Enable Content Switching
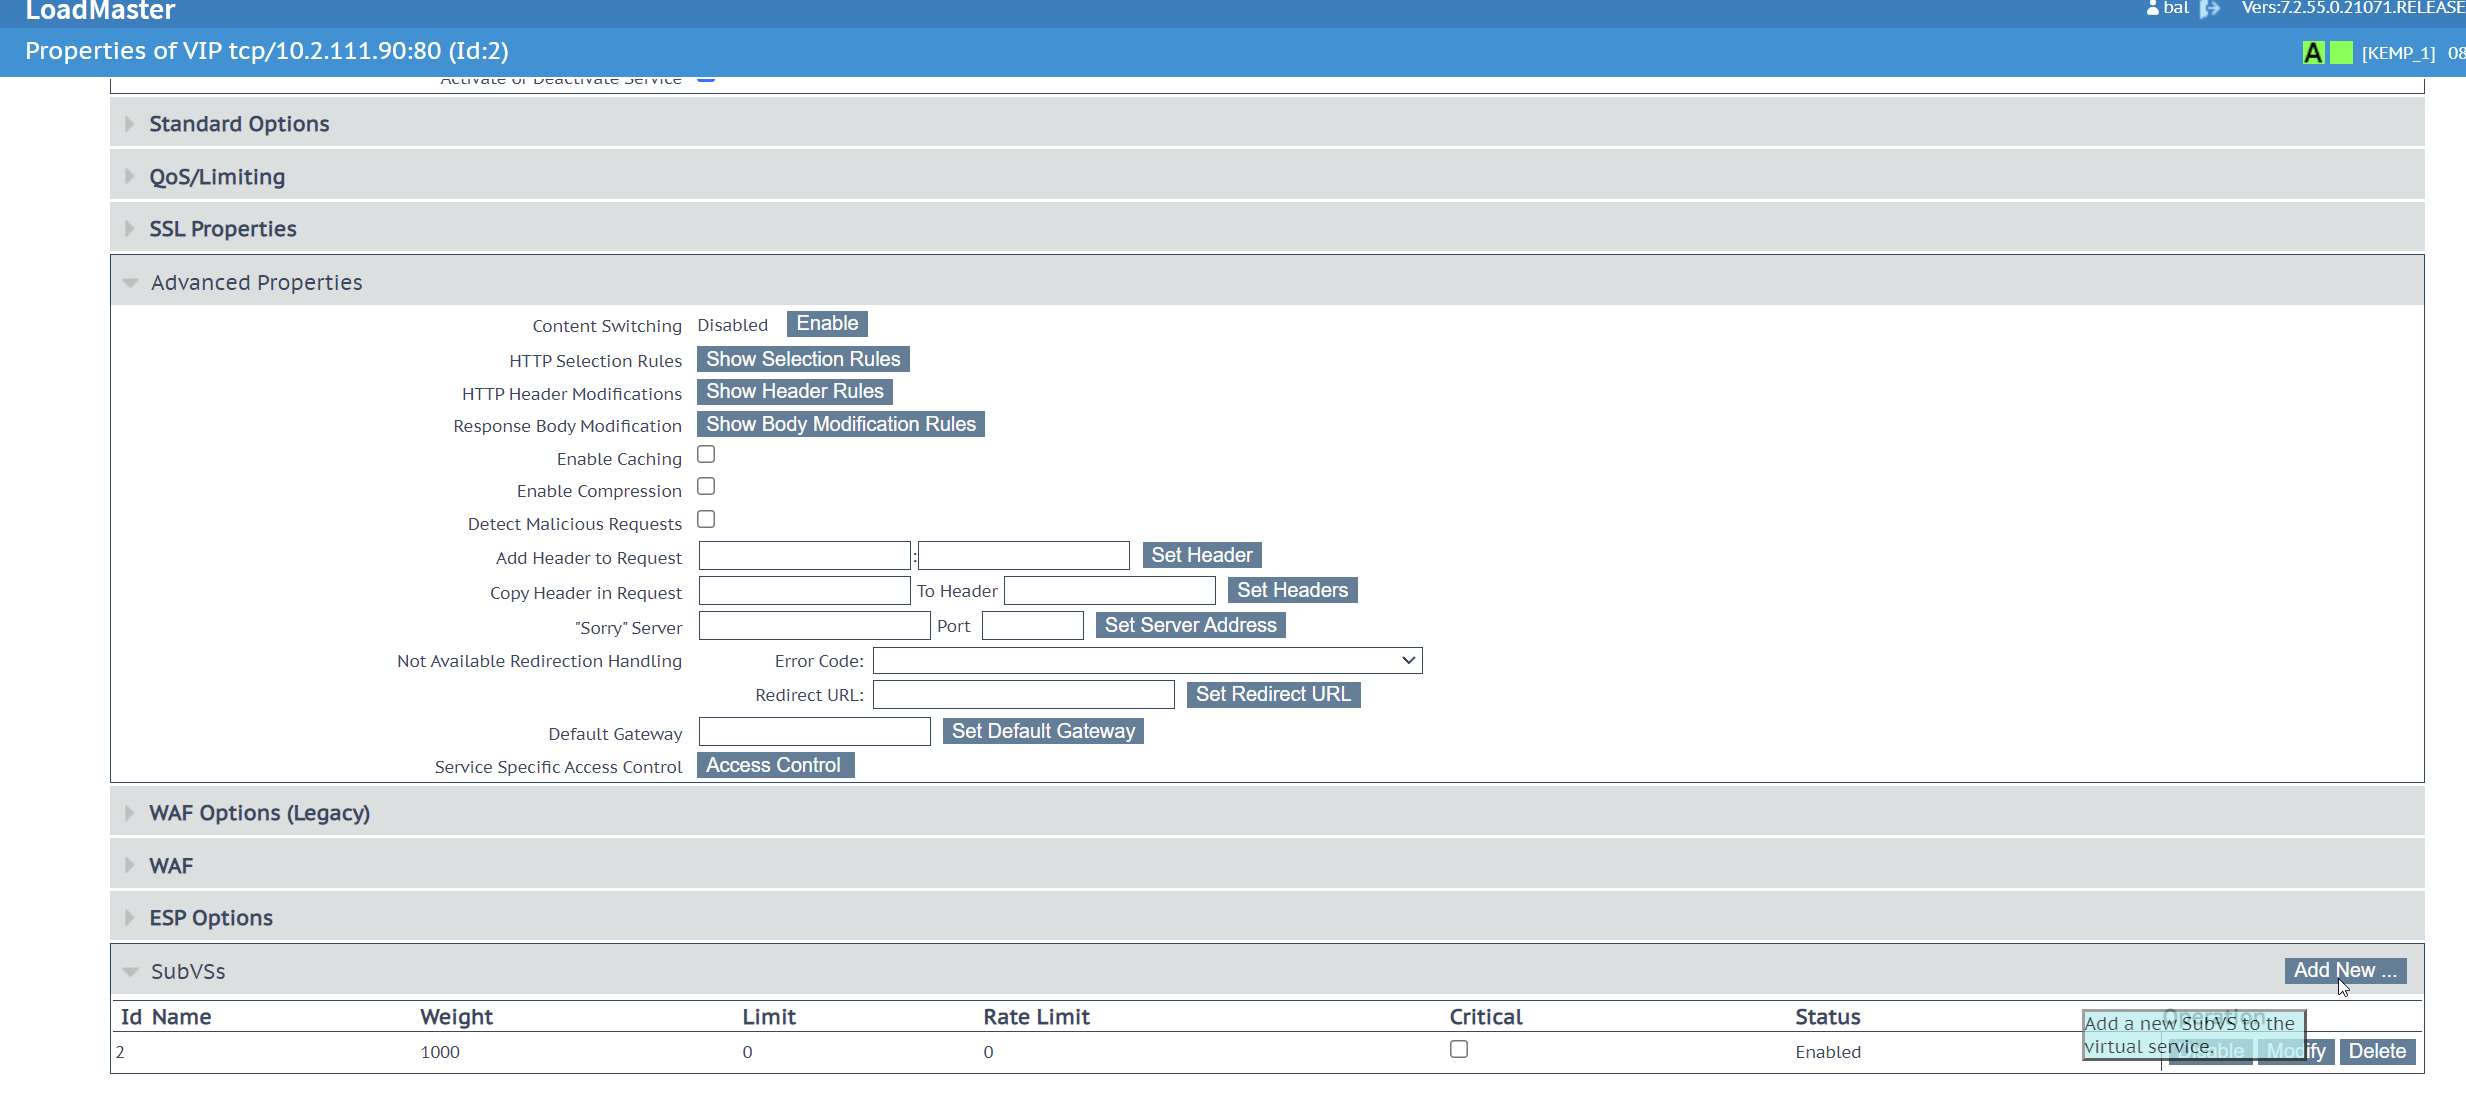2466x1107 pixels. tap(827, 324)
